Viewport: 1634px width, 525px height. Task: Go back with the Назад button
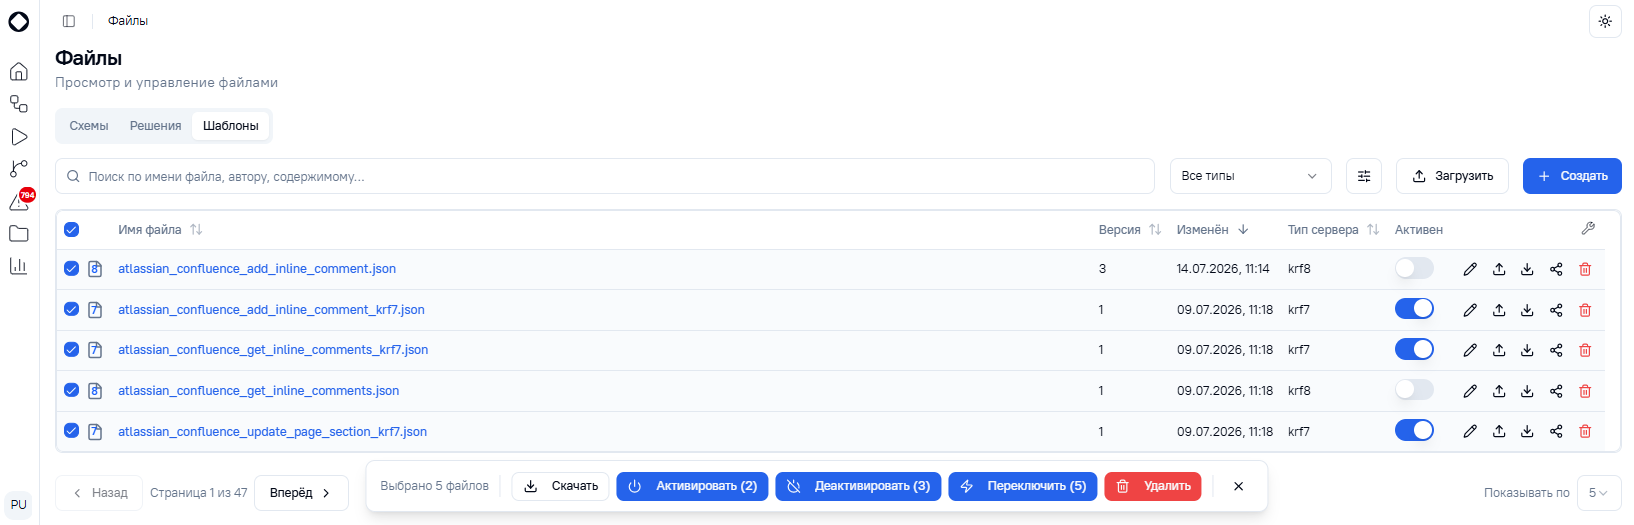click(x=99, y=493)
